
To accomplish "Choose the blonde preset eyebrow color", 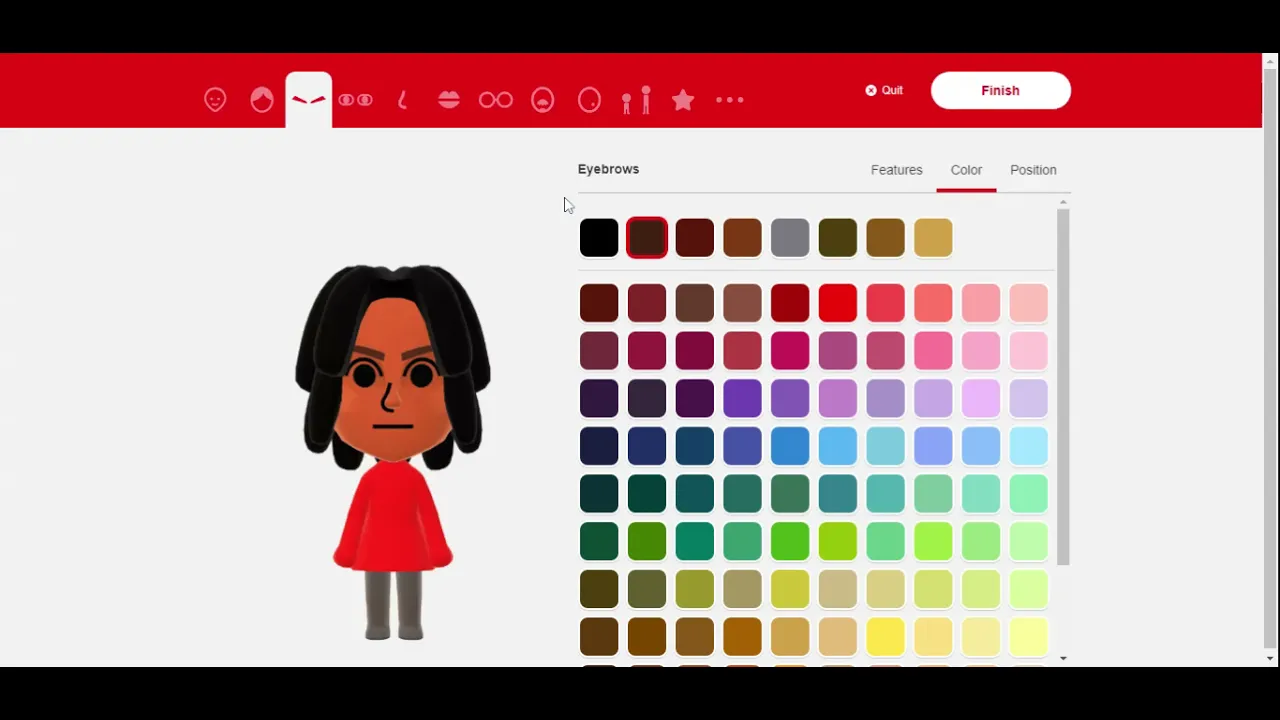I will tap(933, 238).
